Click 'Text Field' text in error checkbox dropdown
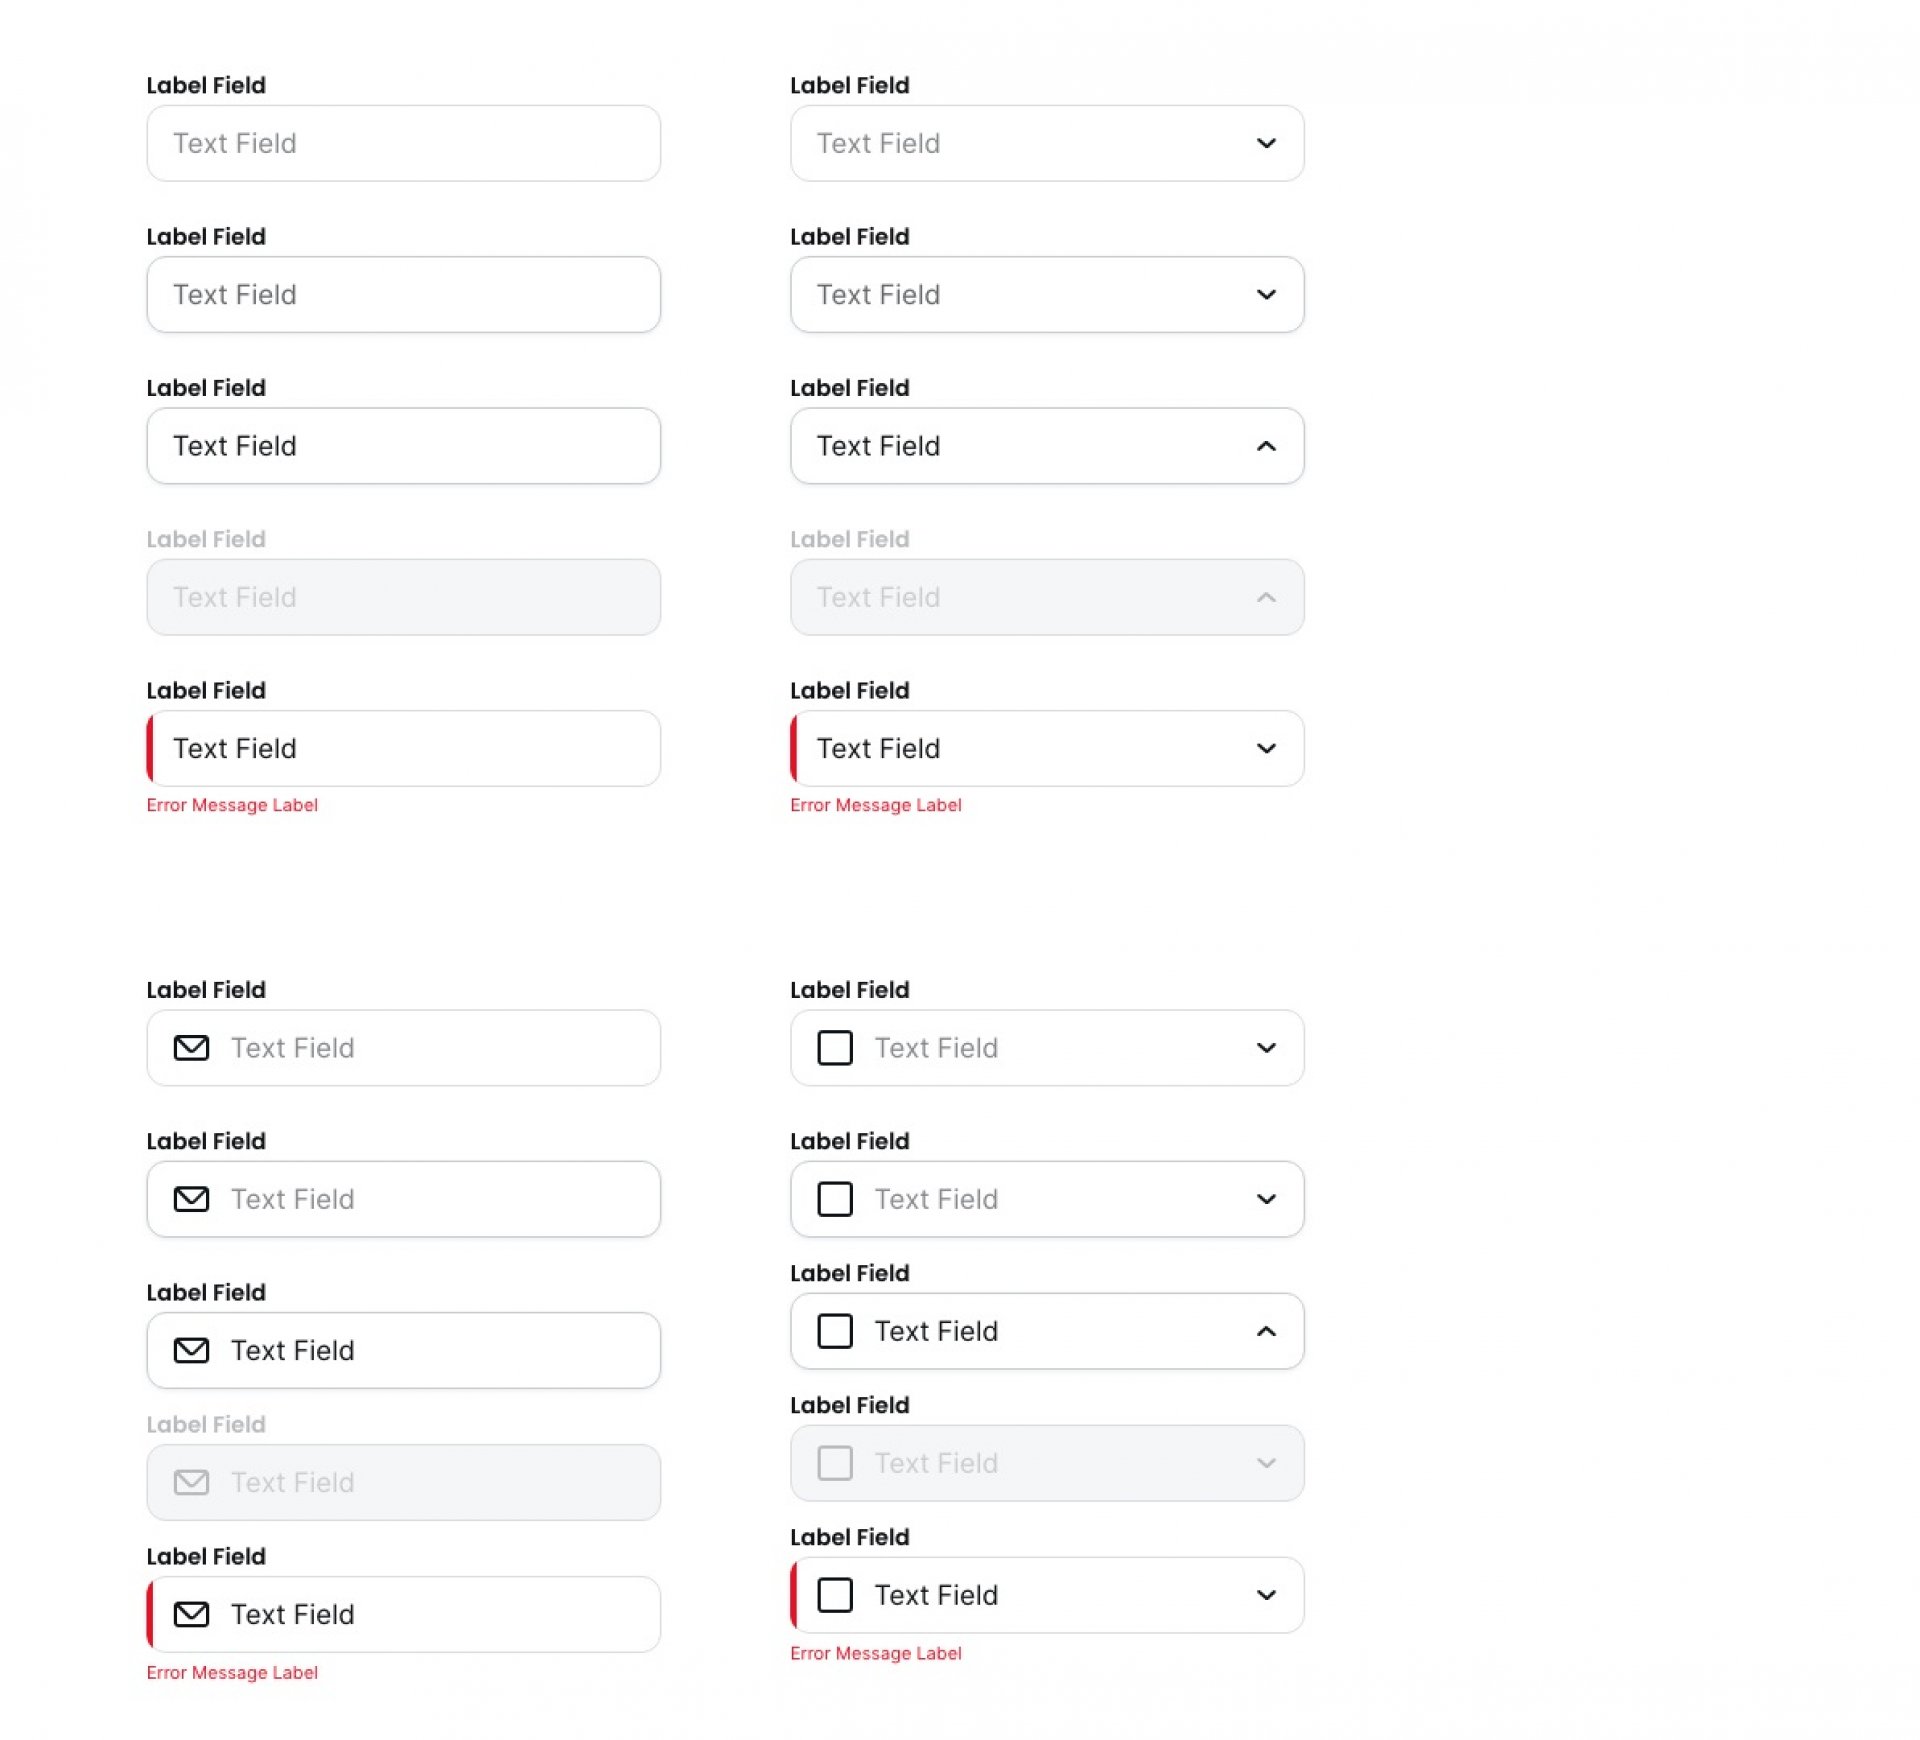1920x1740 pixels. point(936,1595)
